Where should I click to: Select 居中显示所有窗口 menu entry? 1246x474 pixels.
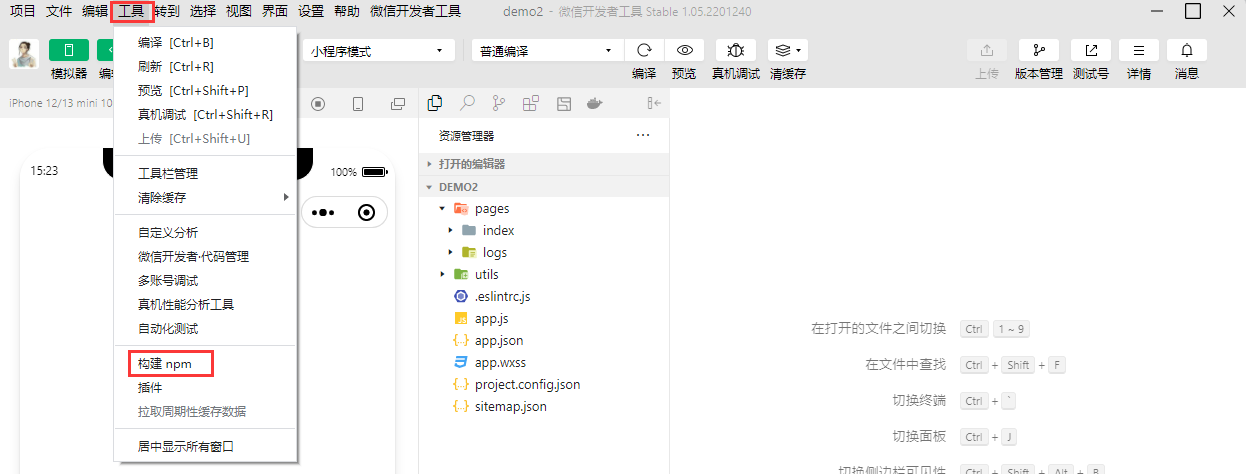coord(206,446)
